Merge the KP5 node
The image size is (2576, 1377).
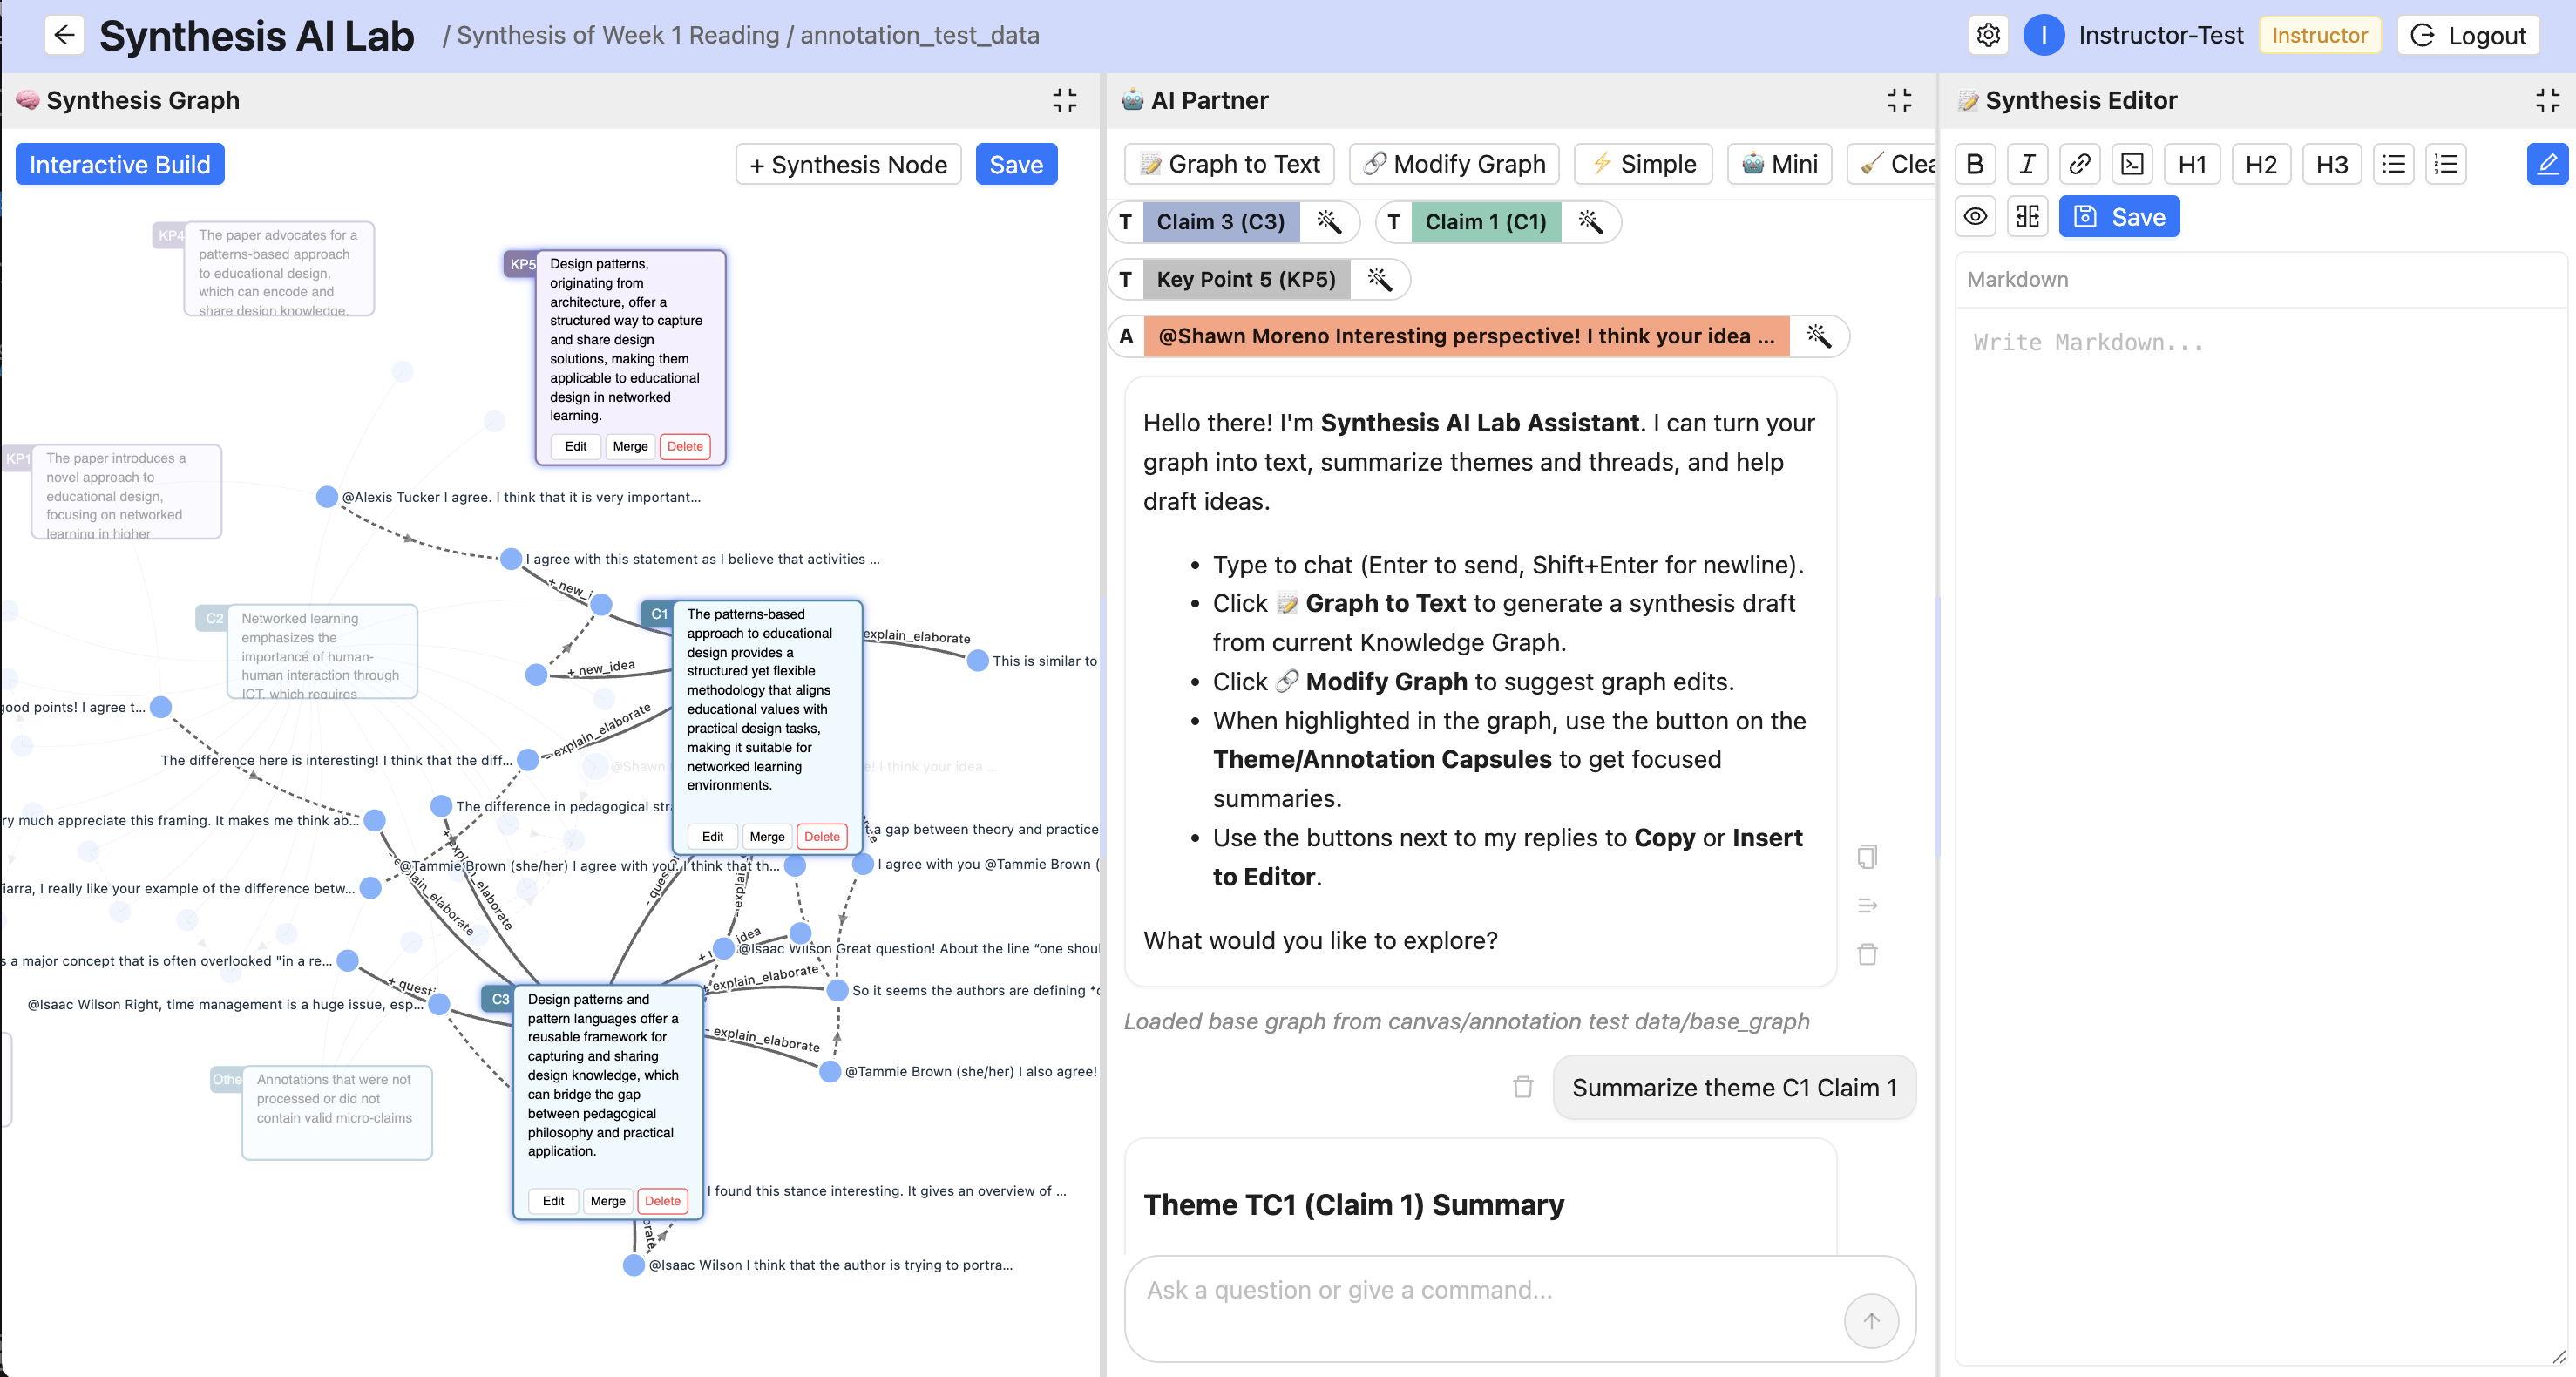point(630,446)
